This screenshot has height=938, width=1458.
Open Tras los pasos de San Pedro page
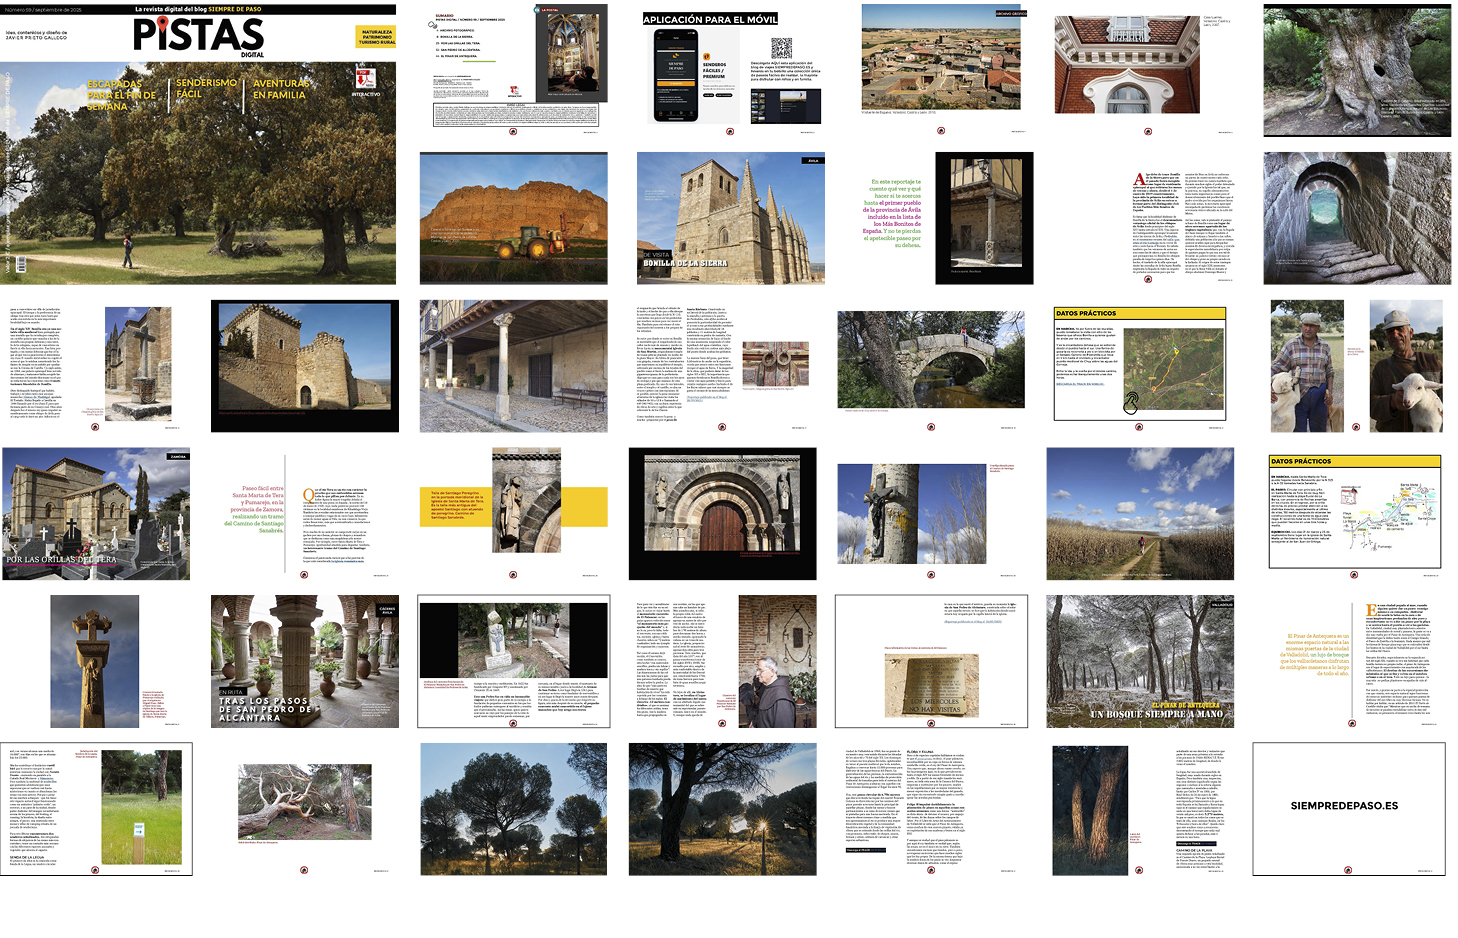pyautogui.click(x=305, y=661)
